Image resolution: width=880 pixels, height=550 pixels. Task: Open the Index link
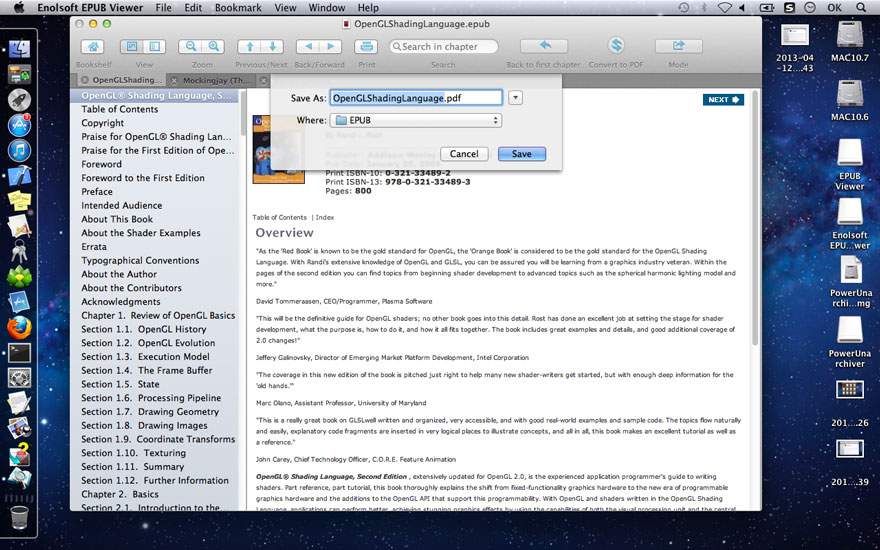(324, 217)
